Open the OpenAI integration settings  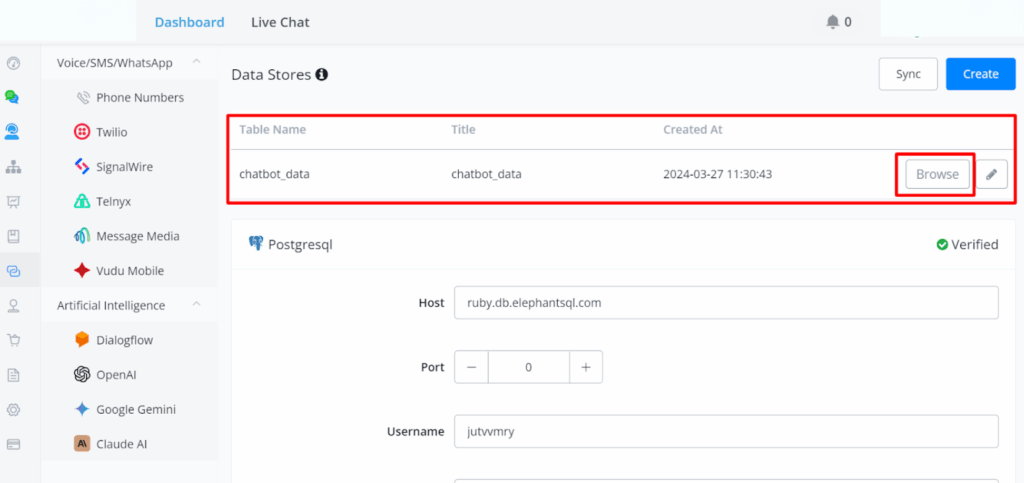(118, 374)
